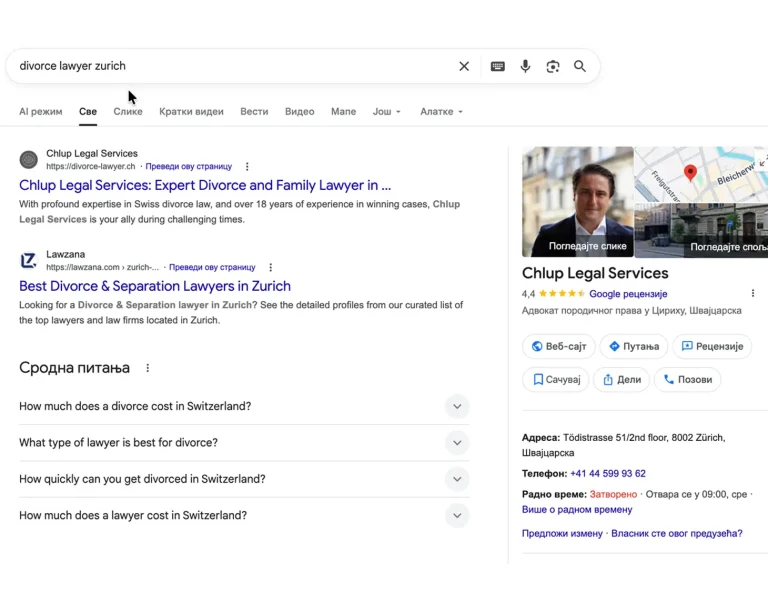Open Chlup Legal Services Expert Divorce result title

(x=205, y=185)
